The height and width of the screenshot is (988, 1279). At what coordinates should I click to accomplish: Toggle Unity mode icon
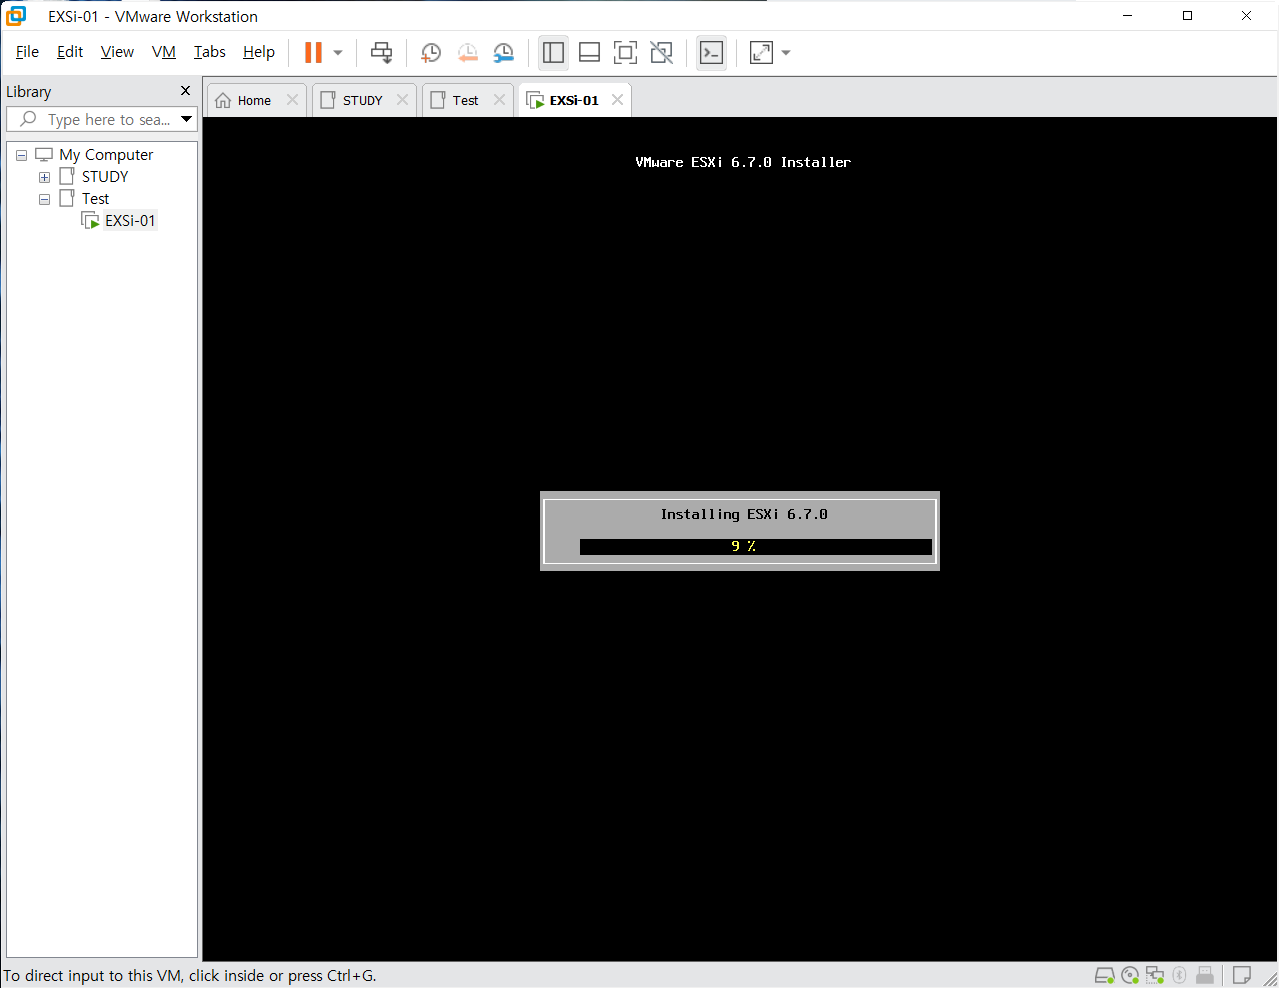point(661,53)
